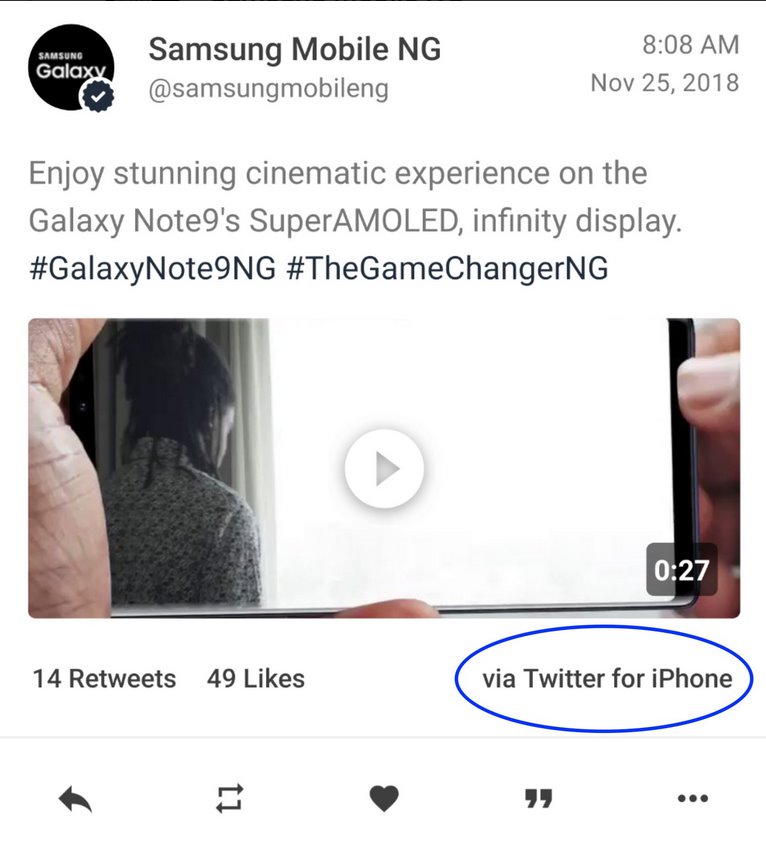
Task: Expand more options via the ellipsis
Action: coord(691,798)
